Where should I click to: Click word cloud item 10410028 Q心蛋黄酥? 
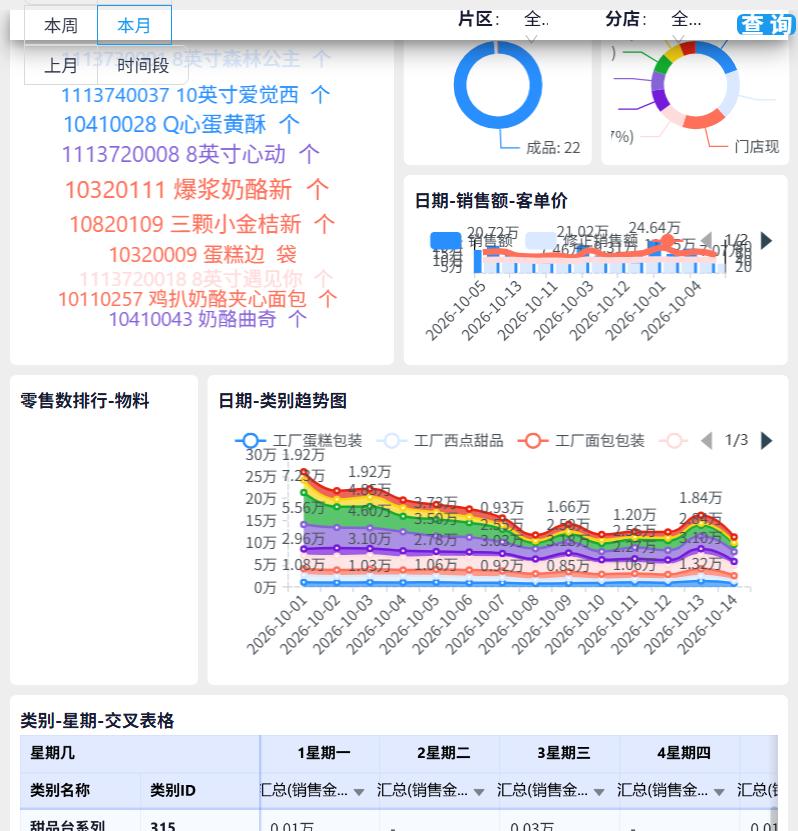click(181, 125)
